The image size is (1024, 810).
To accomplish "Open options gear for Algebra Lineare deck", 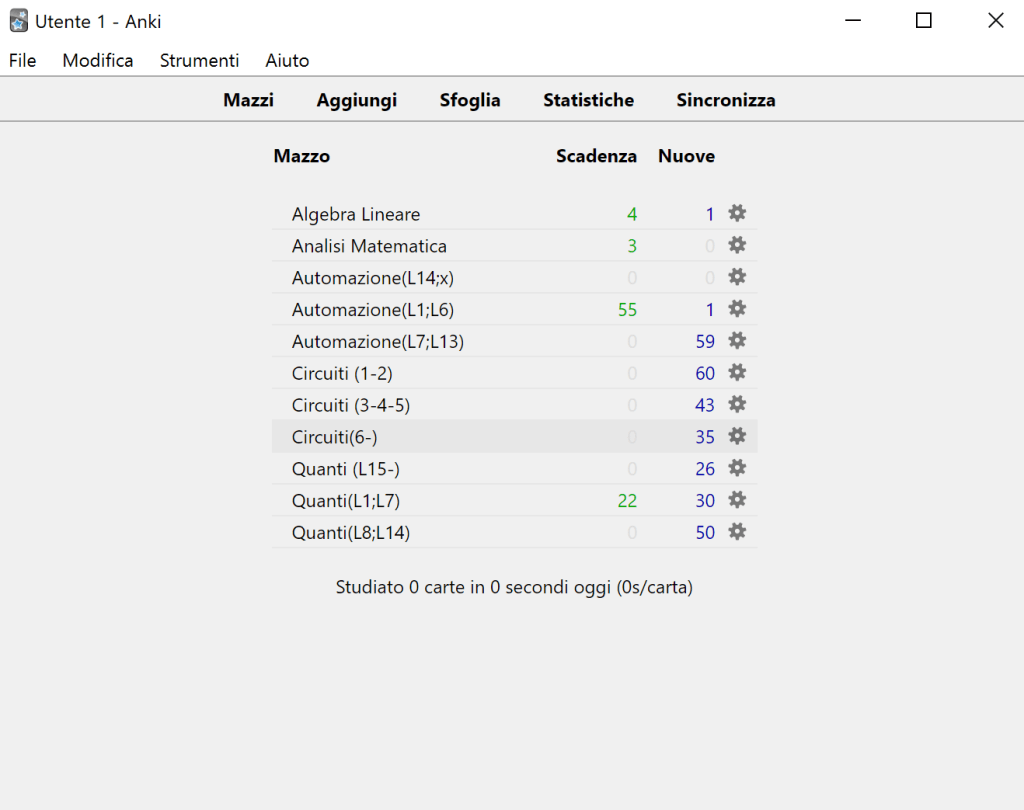I will click(737, 213).
